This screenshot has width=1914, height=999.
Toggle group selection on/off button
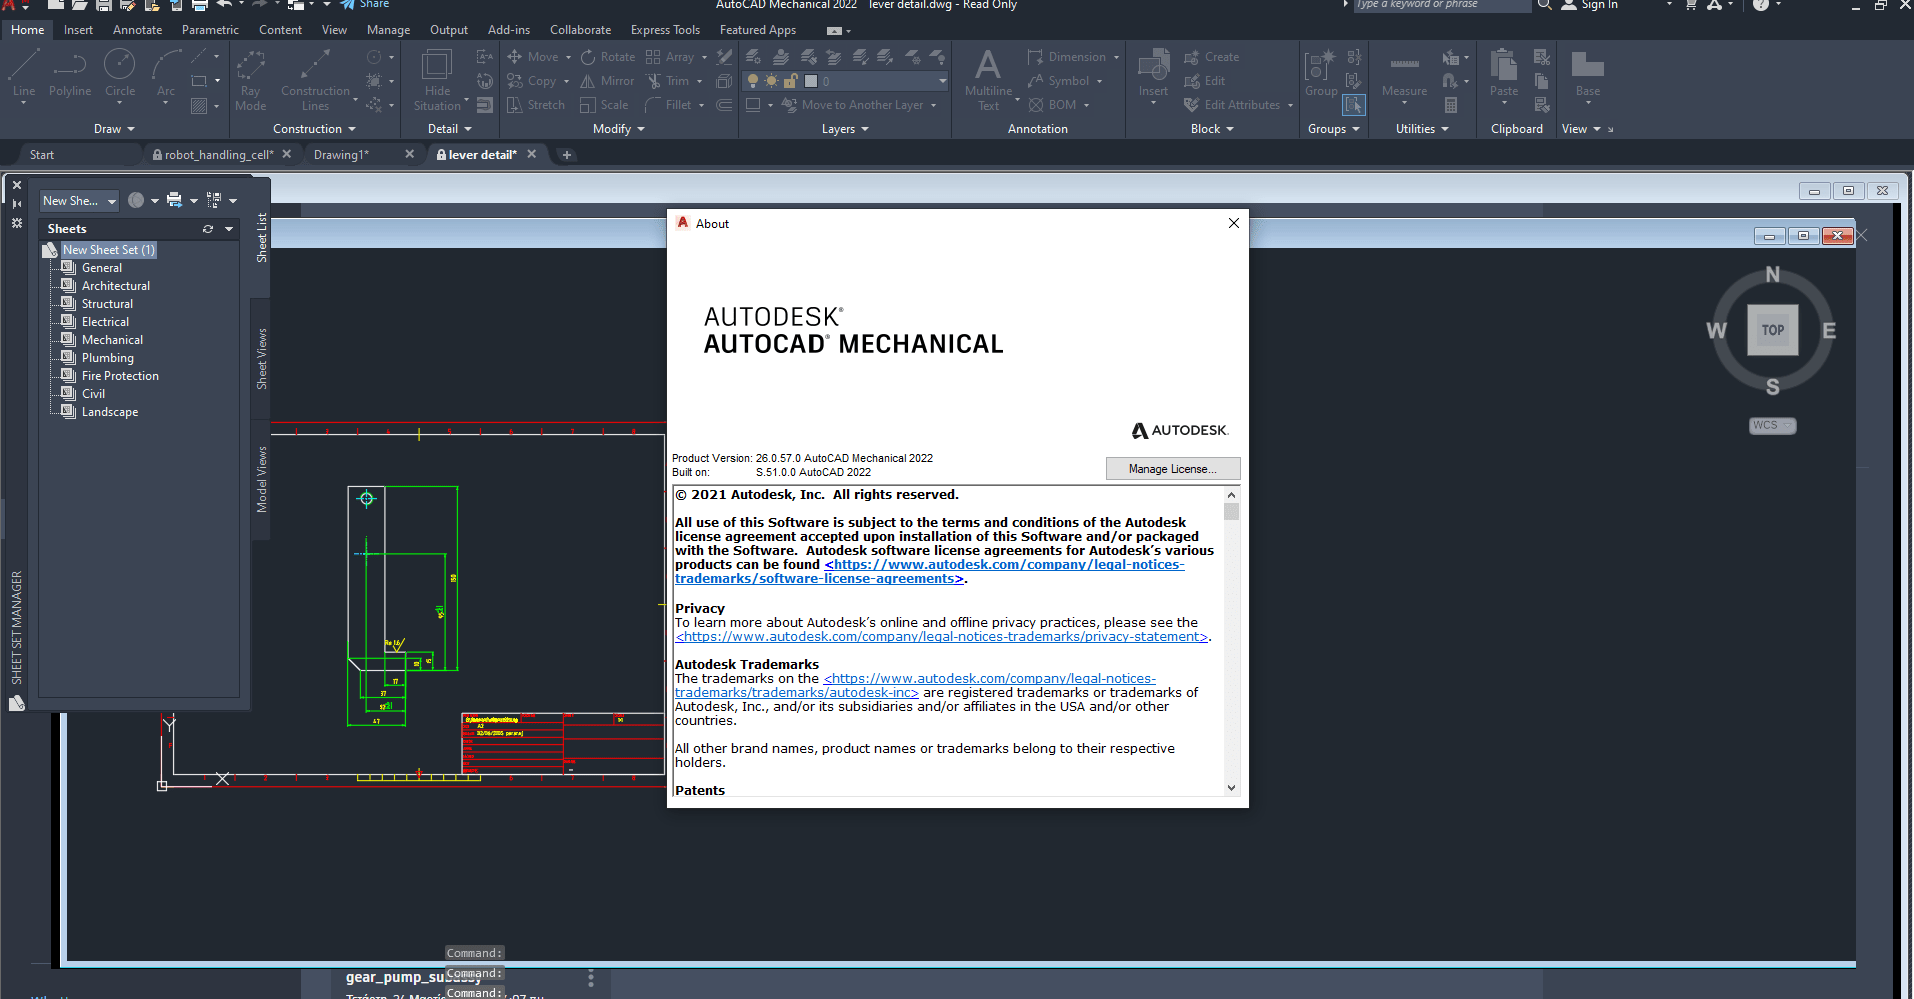1354,105
